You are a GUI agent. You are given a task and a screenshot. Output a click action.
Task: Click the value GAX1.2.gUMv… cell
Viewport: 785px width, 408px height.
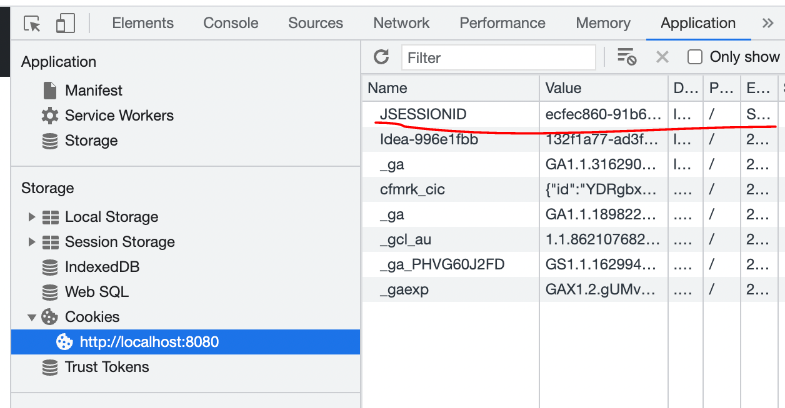pos(603,289)
